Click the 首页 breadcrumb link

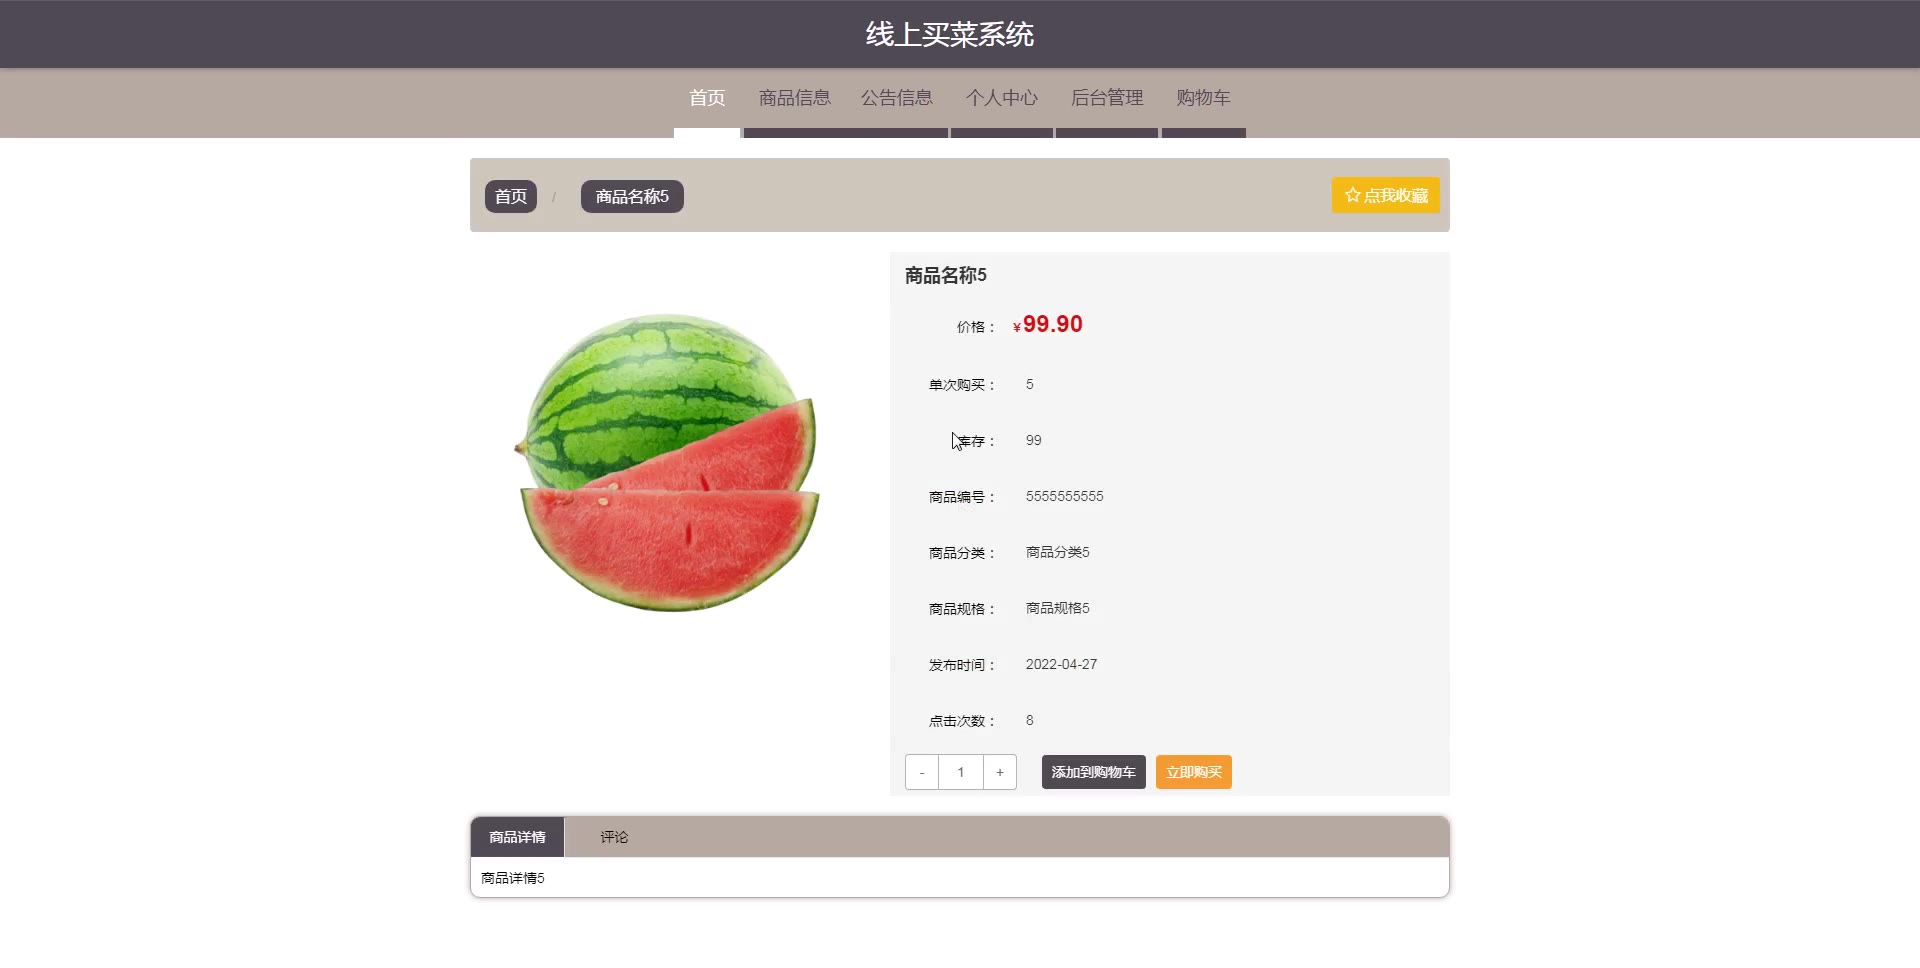[x=511, y=196]
